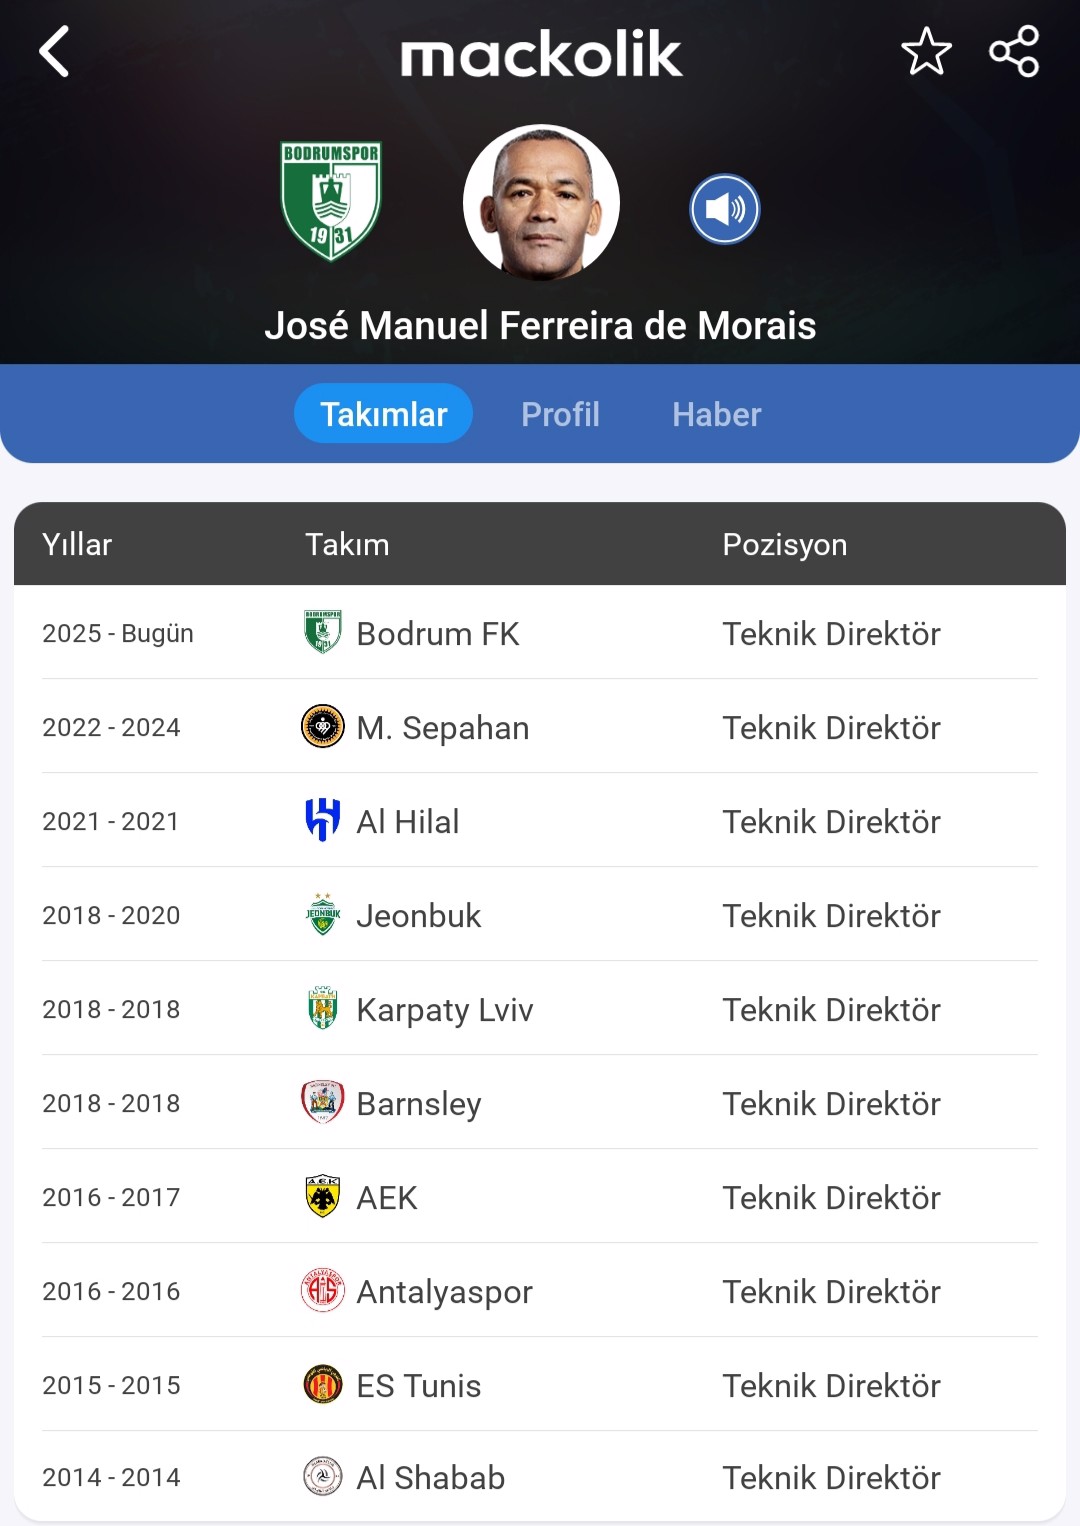Switch to the Profil tab

point(560,414)
